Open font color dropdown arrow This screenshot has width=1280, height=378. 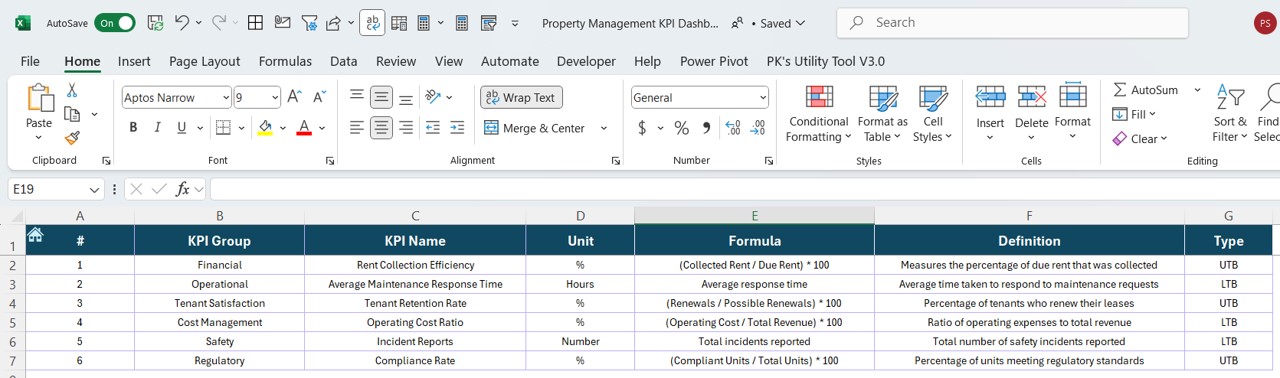(x=323, y=128)
